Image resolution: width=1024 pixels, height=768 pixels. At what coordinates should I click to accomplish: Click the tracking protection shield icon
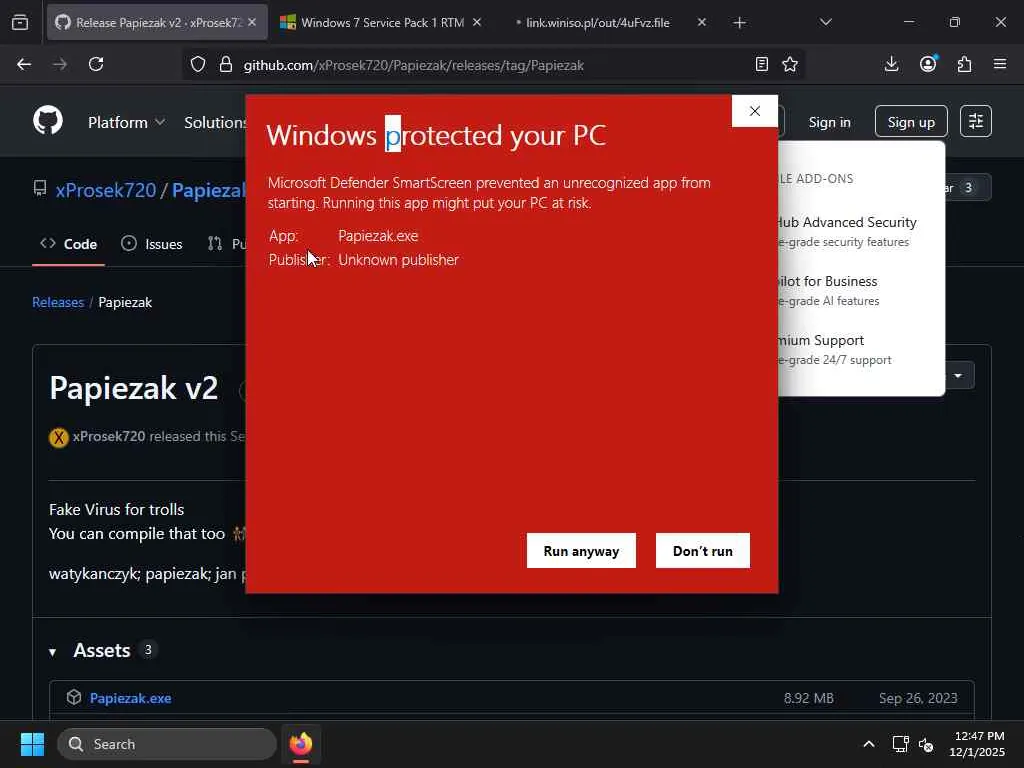[x=198, y=64]
